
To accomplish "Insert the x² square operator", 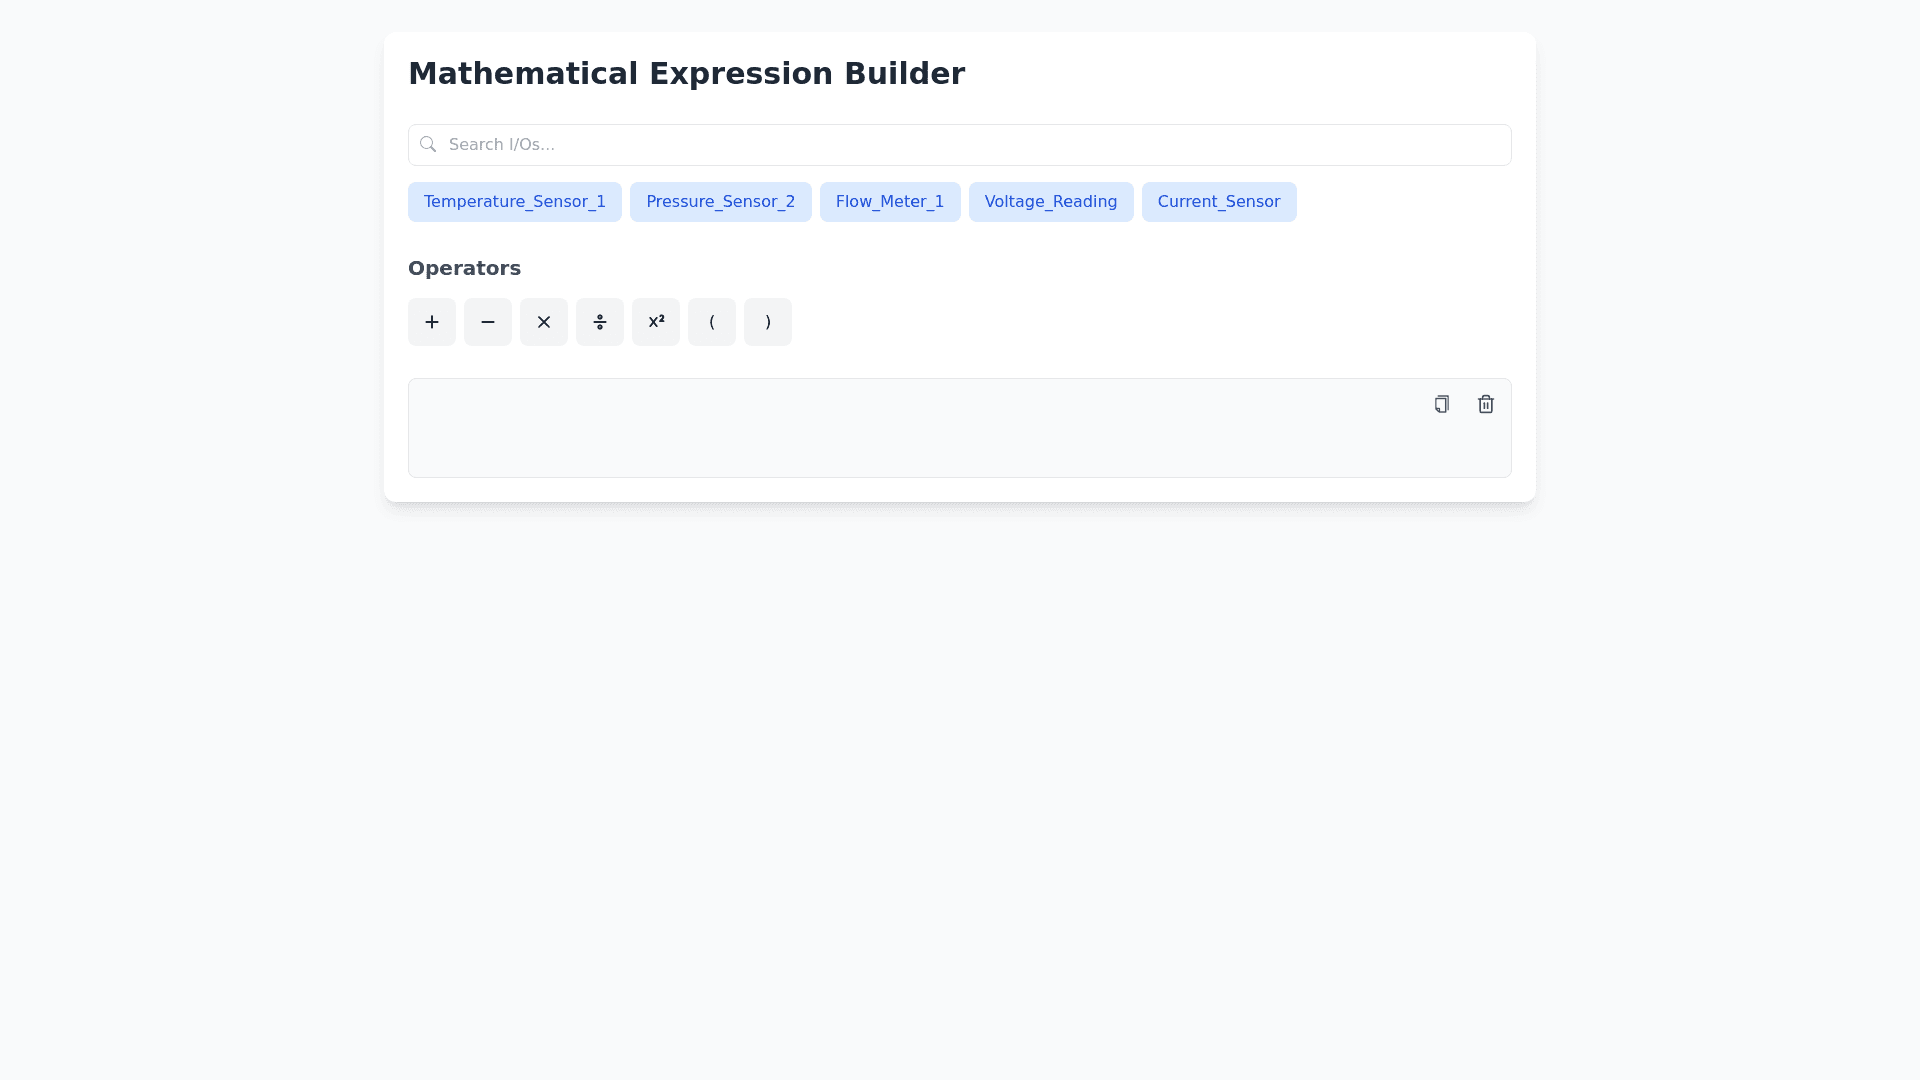I will (x=656, y=322).
